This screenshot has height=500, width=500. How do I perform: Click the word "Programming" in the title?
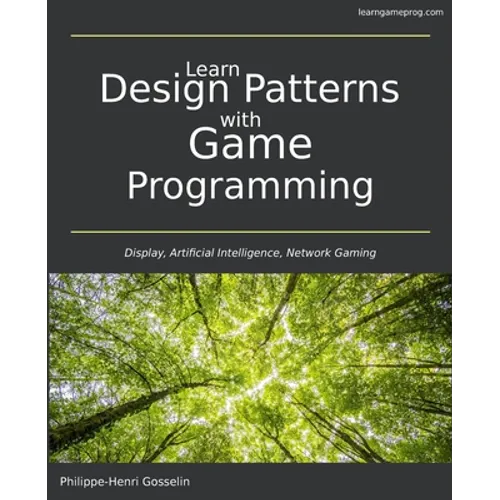[x=250, y=187]
